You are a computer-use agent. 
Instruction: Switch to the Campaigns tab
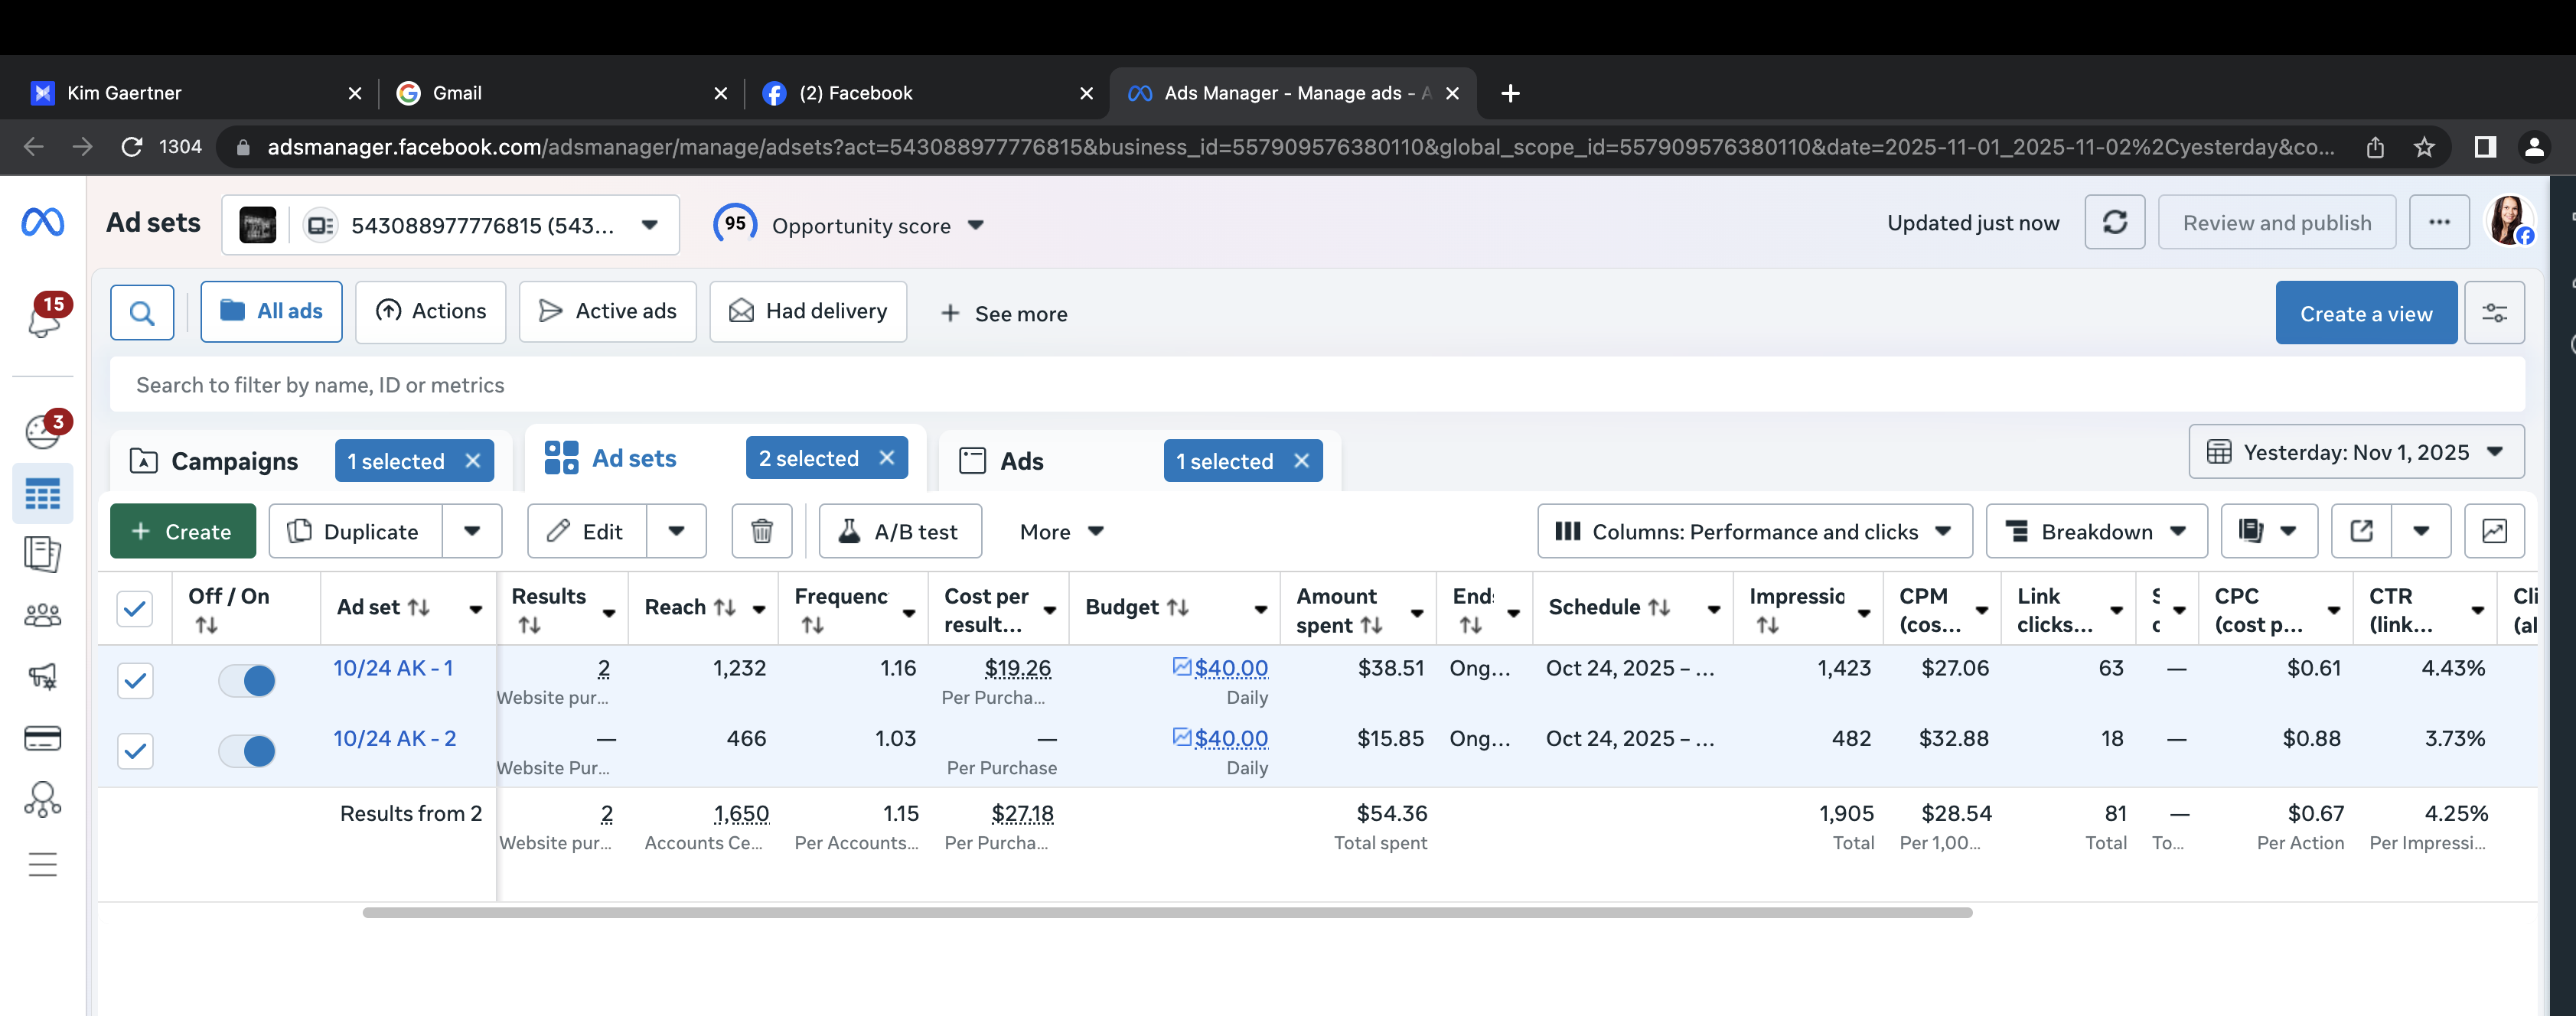pos(234,461)
